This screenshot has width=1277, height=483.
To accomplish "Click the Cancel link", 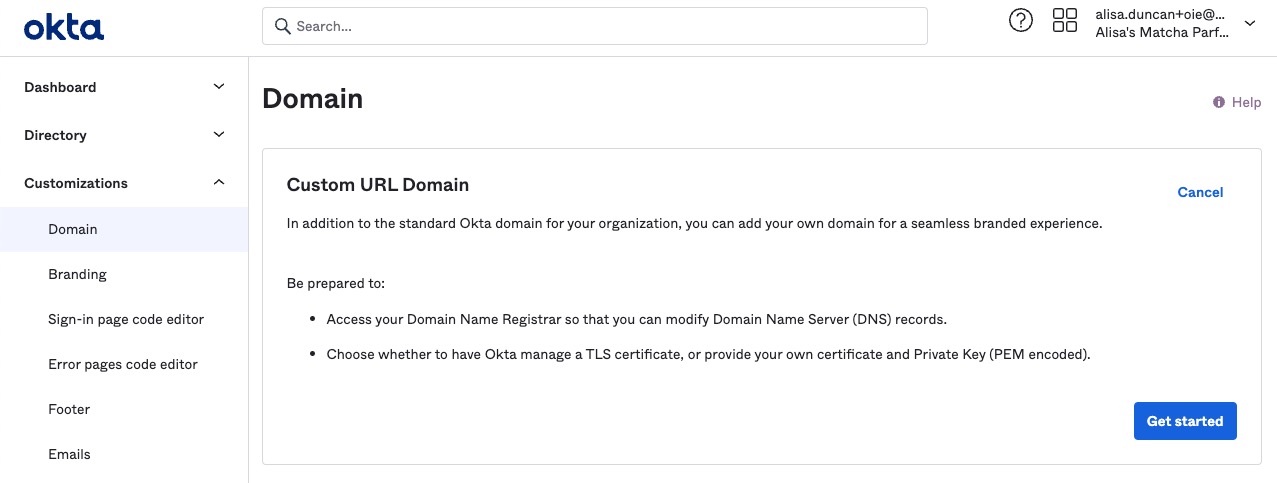I will (1200, 192).
